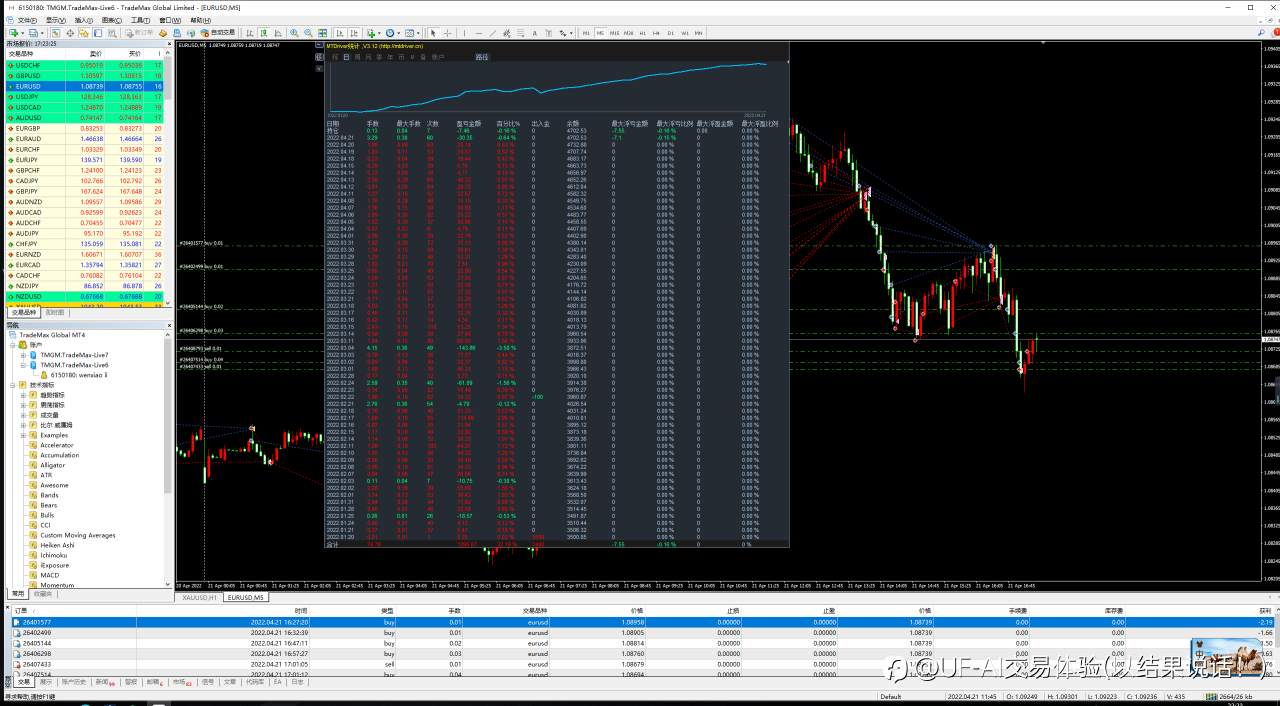The height and width of the screenshot is (706, 1280).
Task: Switch to the XAUUSD,H1 chart tab
Action: pyautogui.click(x=200, y=597)
